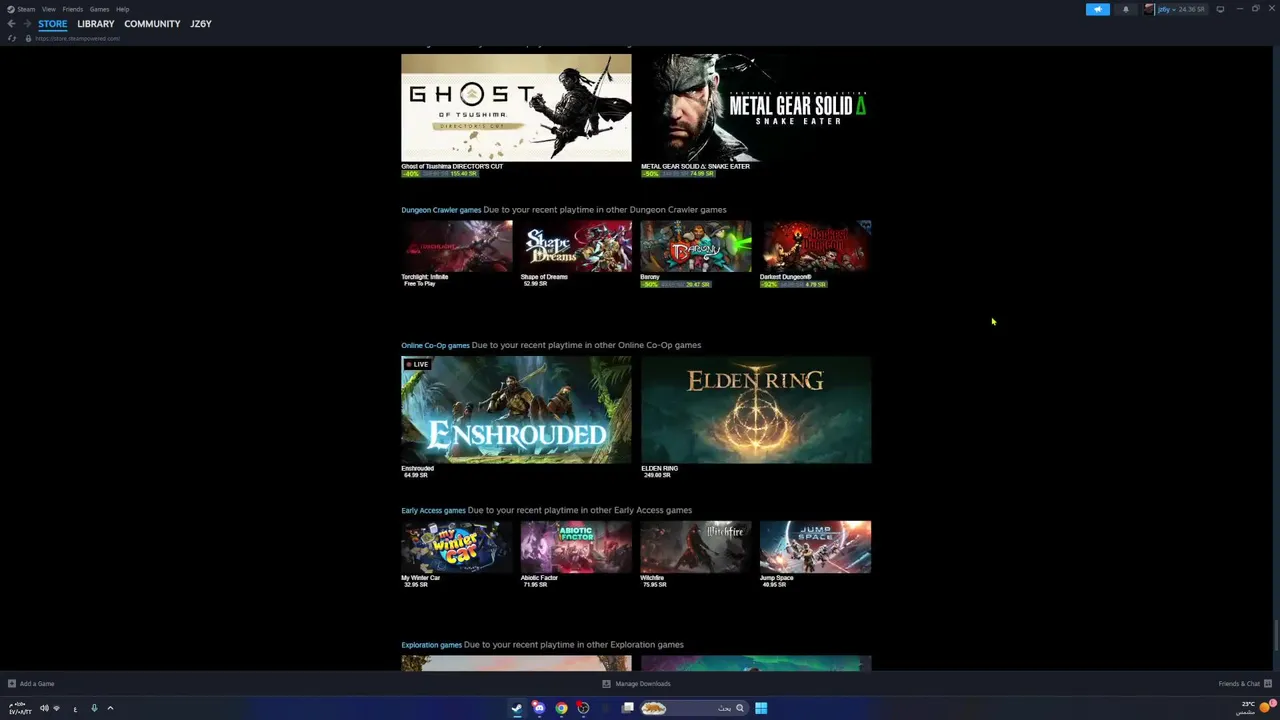Open Ghost of Tsushima Director's Cut banner
Screen dimensions: 1280x720
516,108
